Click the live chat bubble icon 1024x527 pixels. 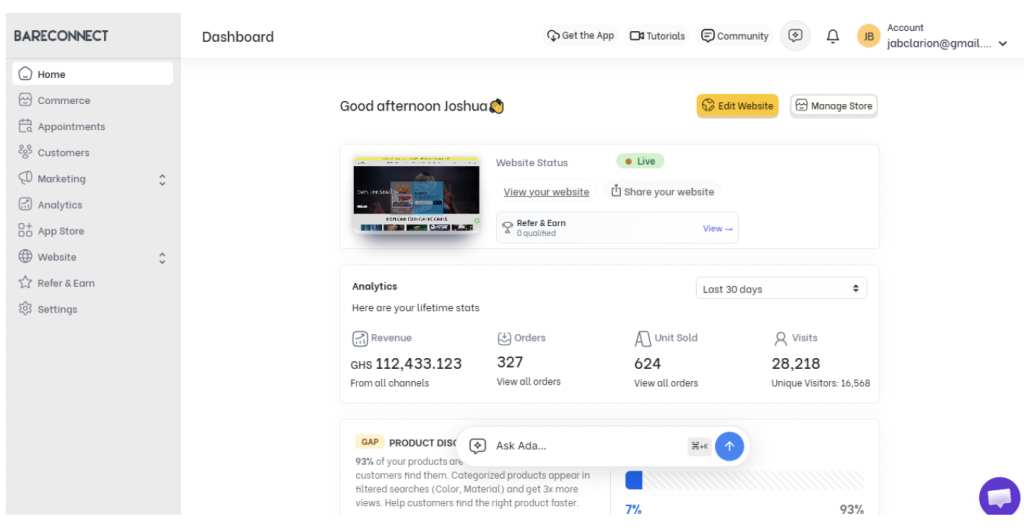point(998,497)
